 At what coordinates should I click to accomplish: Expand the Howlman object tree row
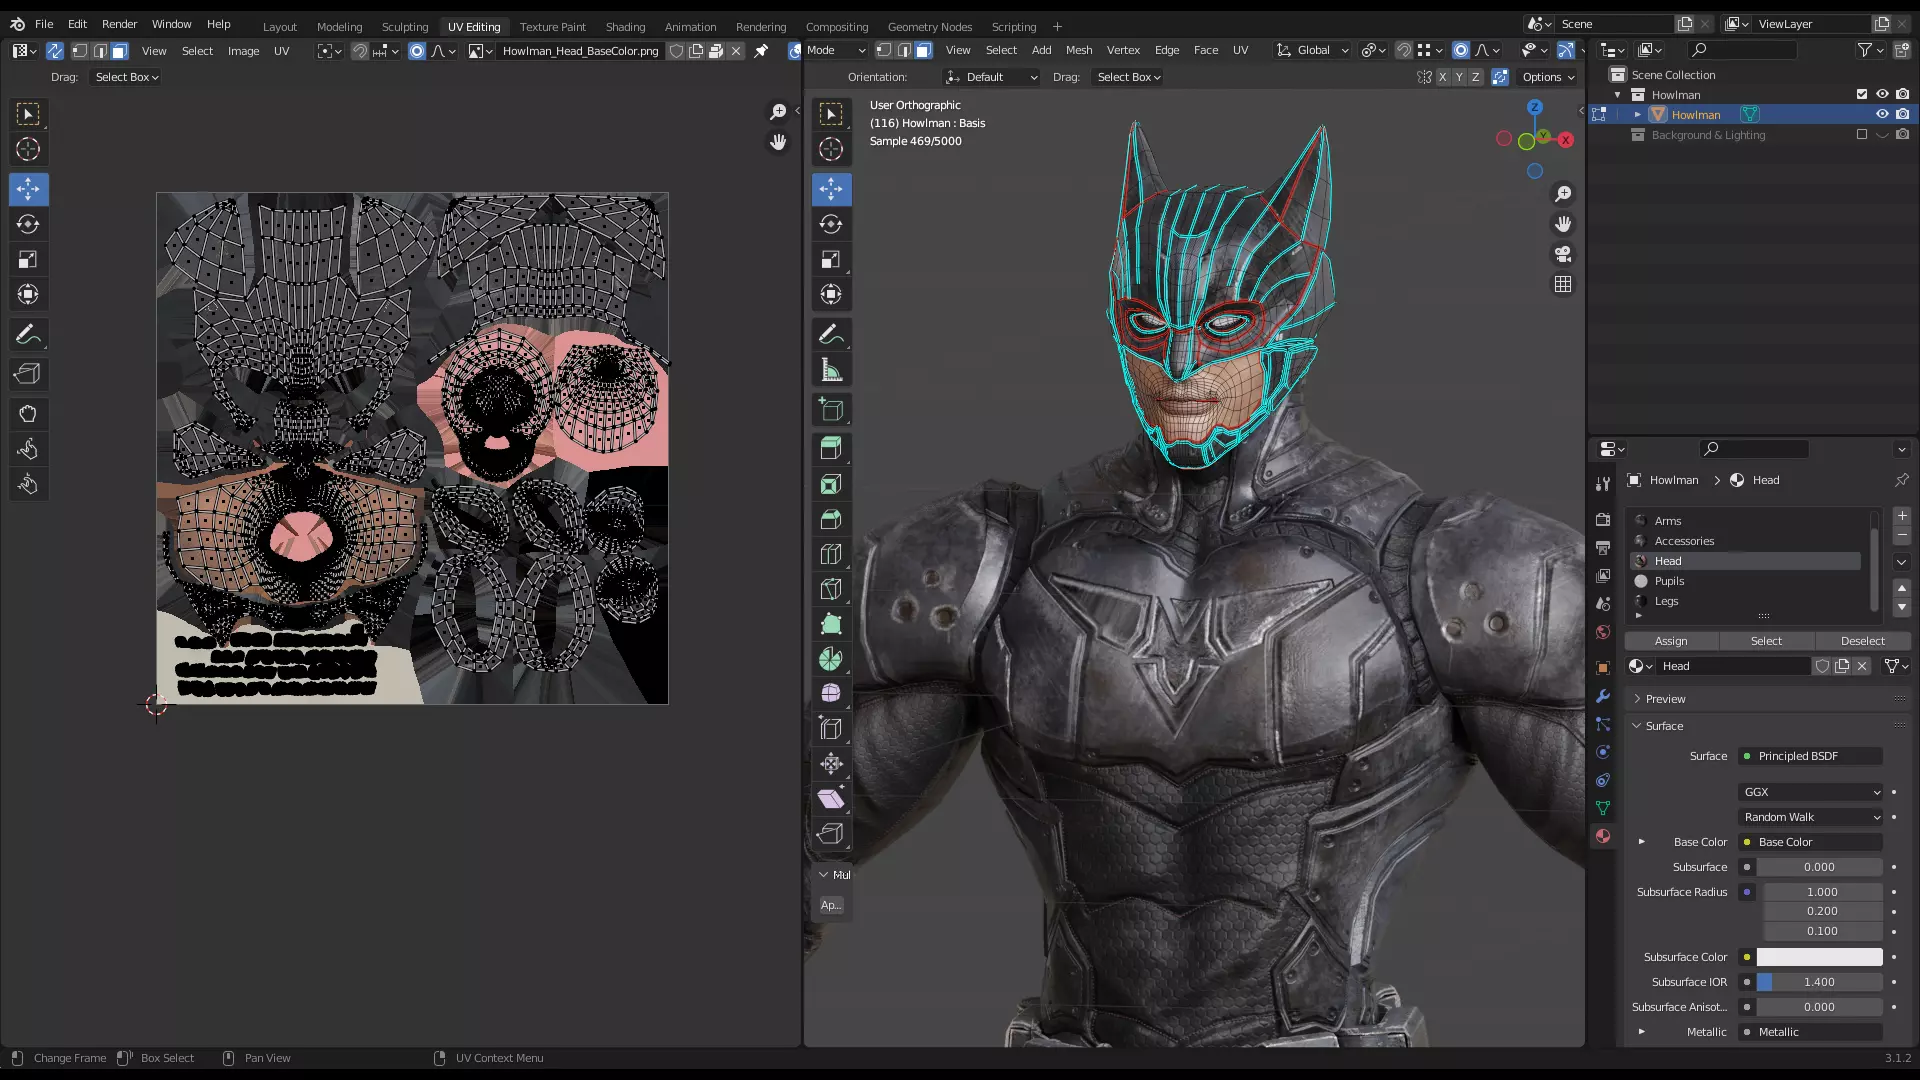click(1638, 115)
